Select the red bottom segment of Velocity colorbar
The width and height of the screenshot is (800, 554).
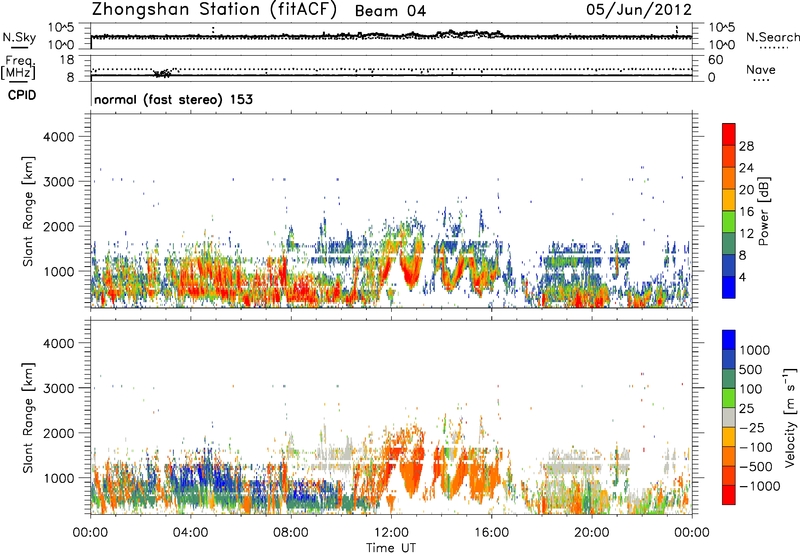tap(729, 495)
